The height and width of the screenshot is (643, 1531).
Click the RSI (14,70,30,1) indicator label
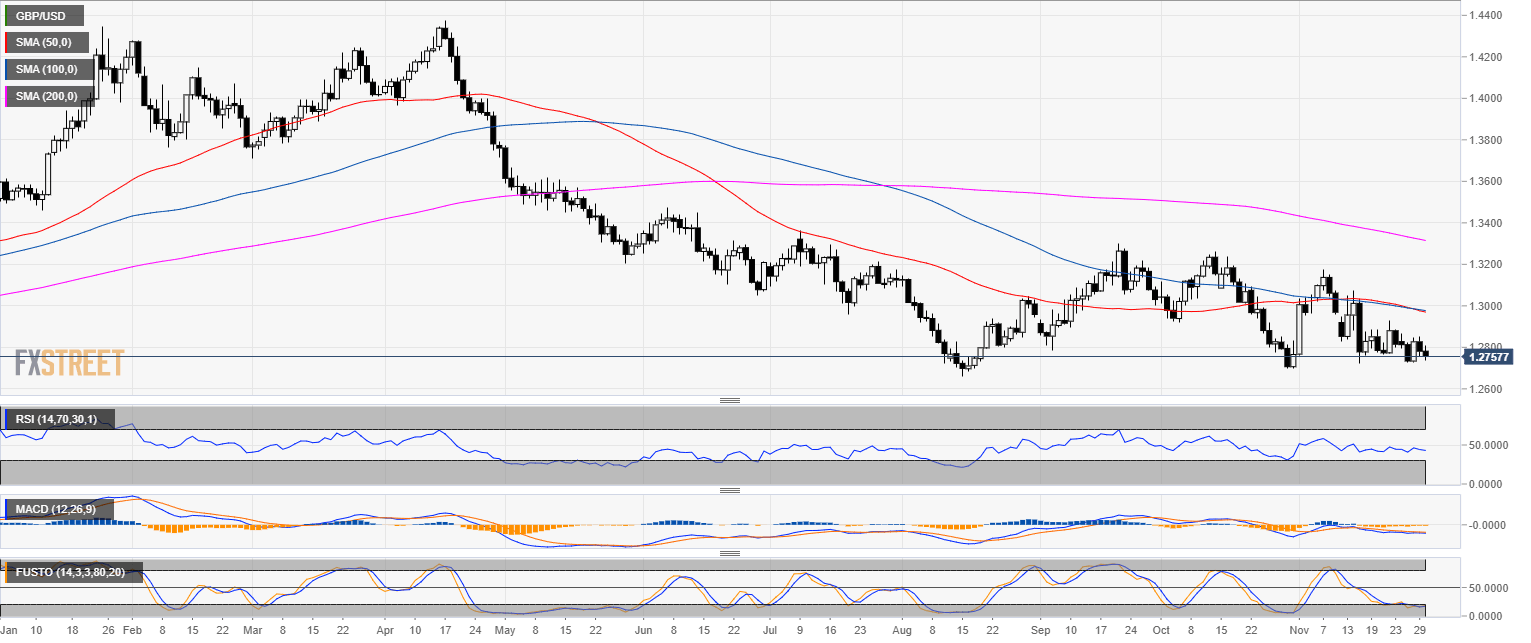tap(59, 419)
